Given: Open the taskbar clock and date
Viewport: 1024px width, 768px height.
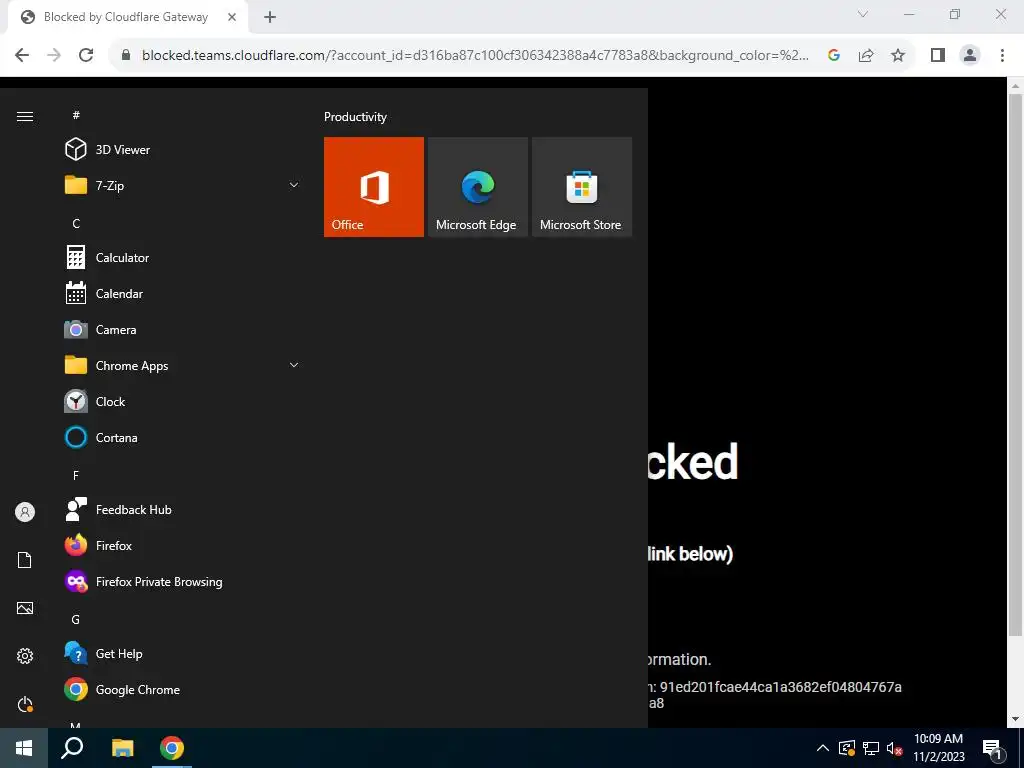Looking at the screenshot, I should point(938,748).
